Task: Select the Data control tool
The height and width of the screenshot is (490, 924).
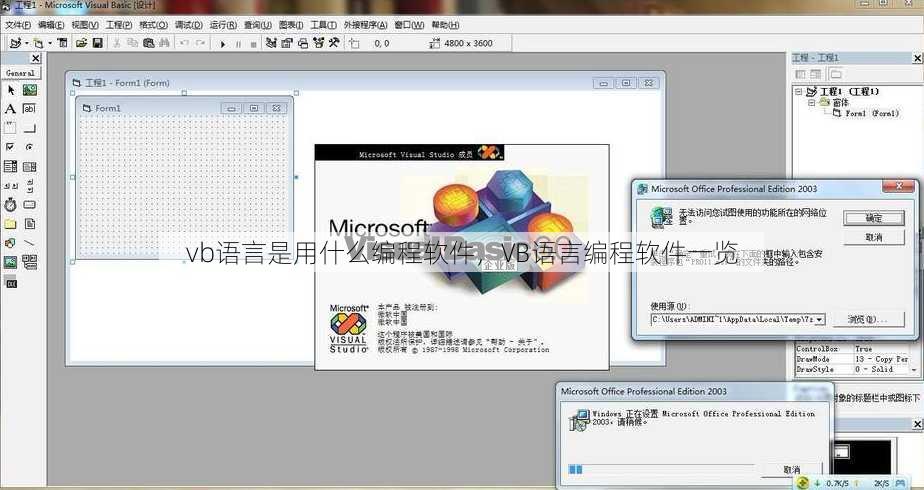Action: click(x=29, y=262)
